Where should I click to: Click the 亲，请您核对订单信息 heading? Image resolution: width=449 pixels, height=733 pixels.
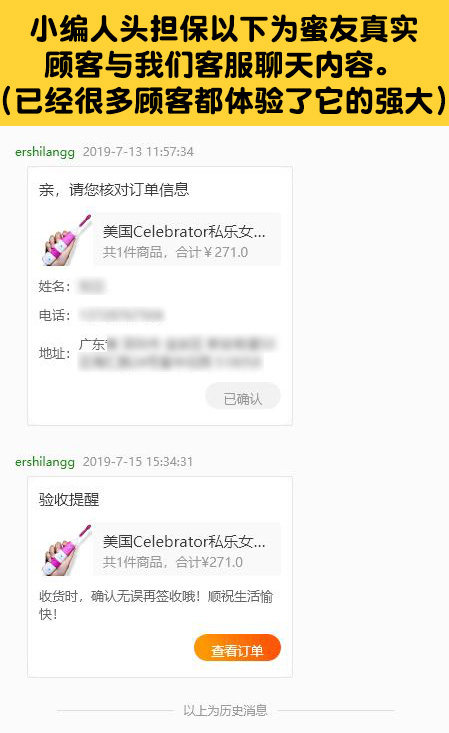pos(114,190)
